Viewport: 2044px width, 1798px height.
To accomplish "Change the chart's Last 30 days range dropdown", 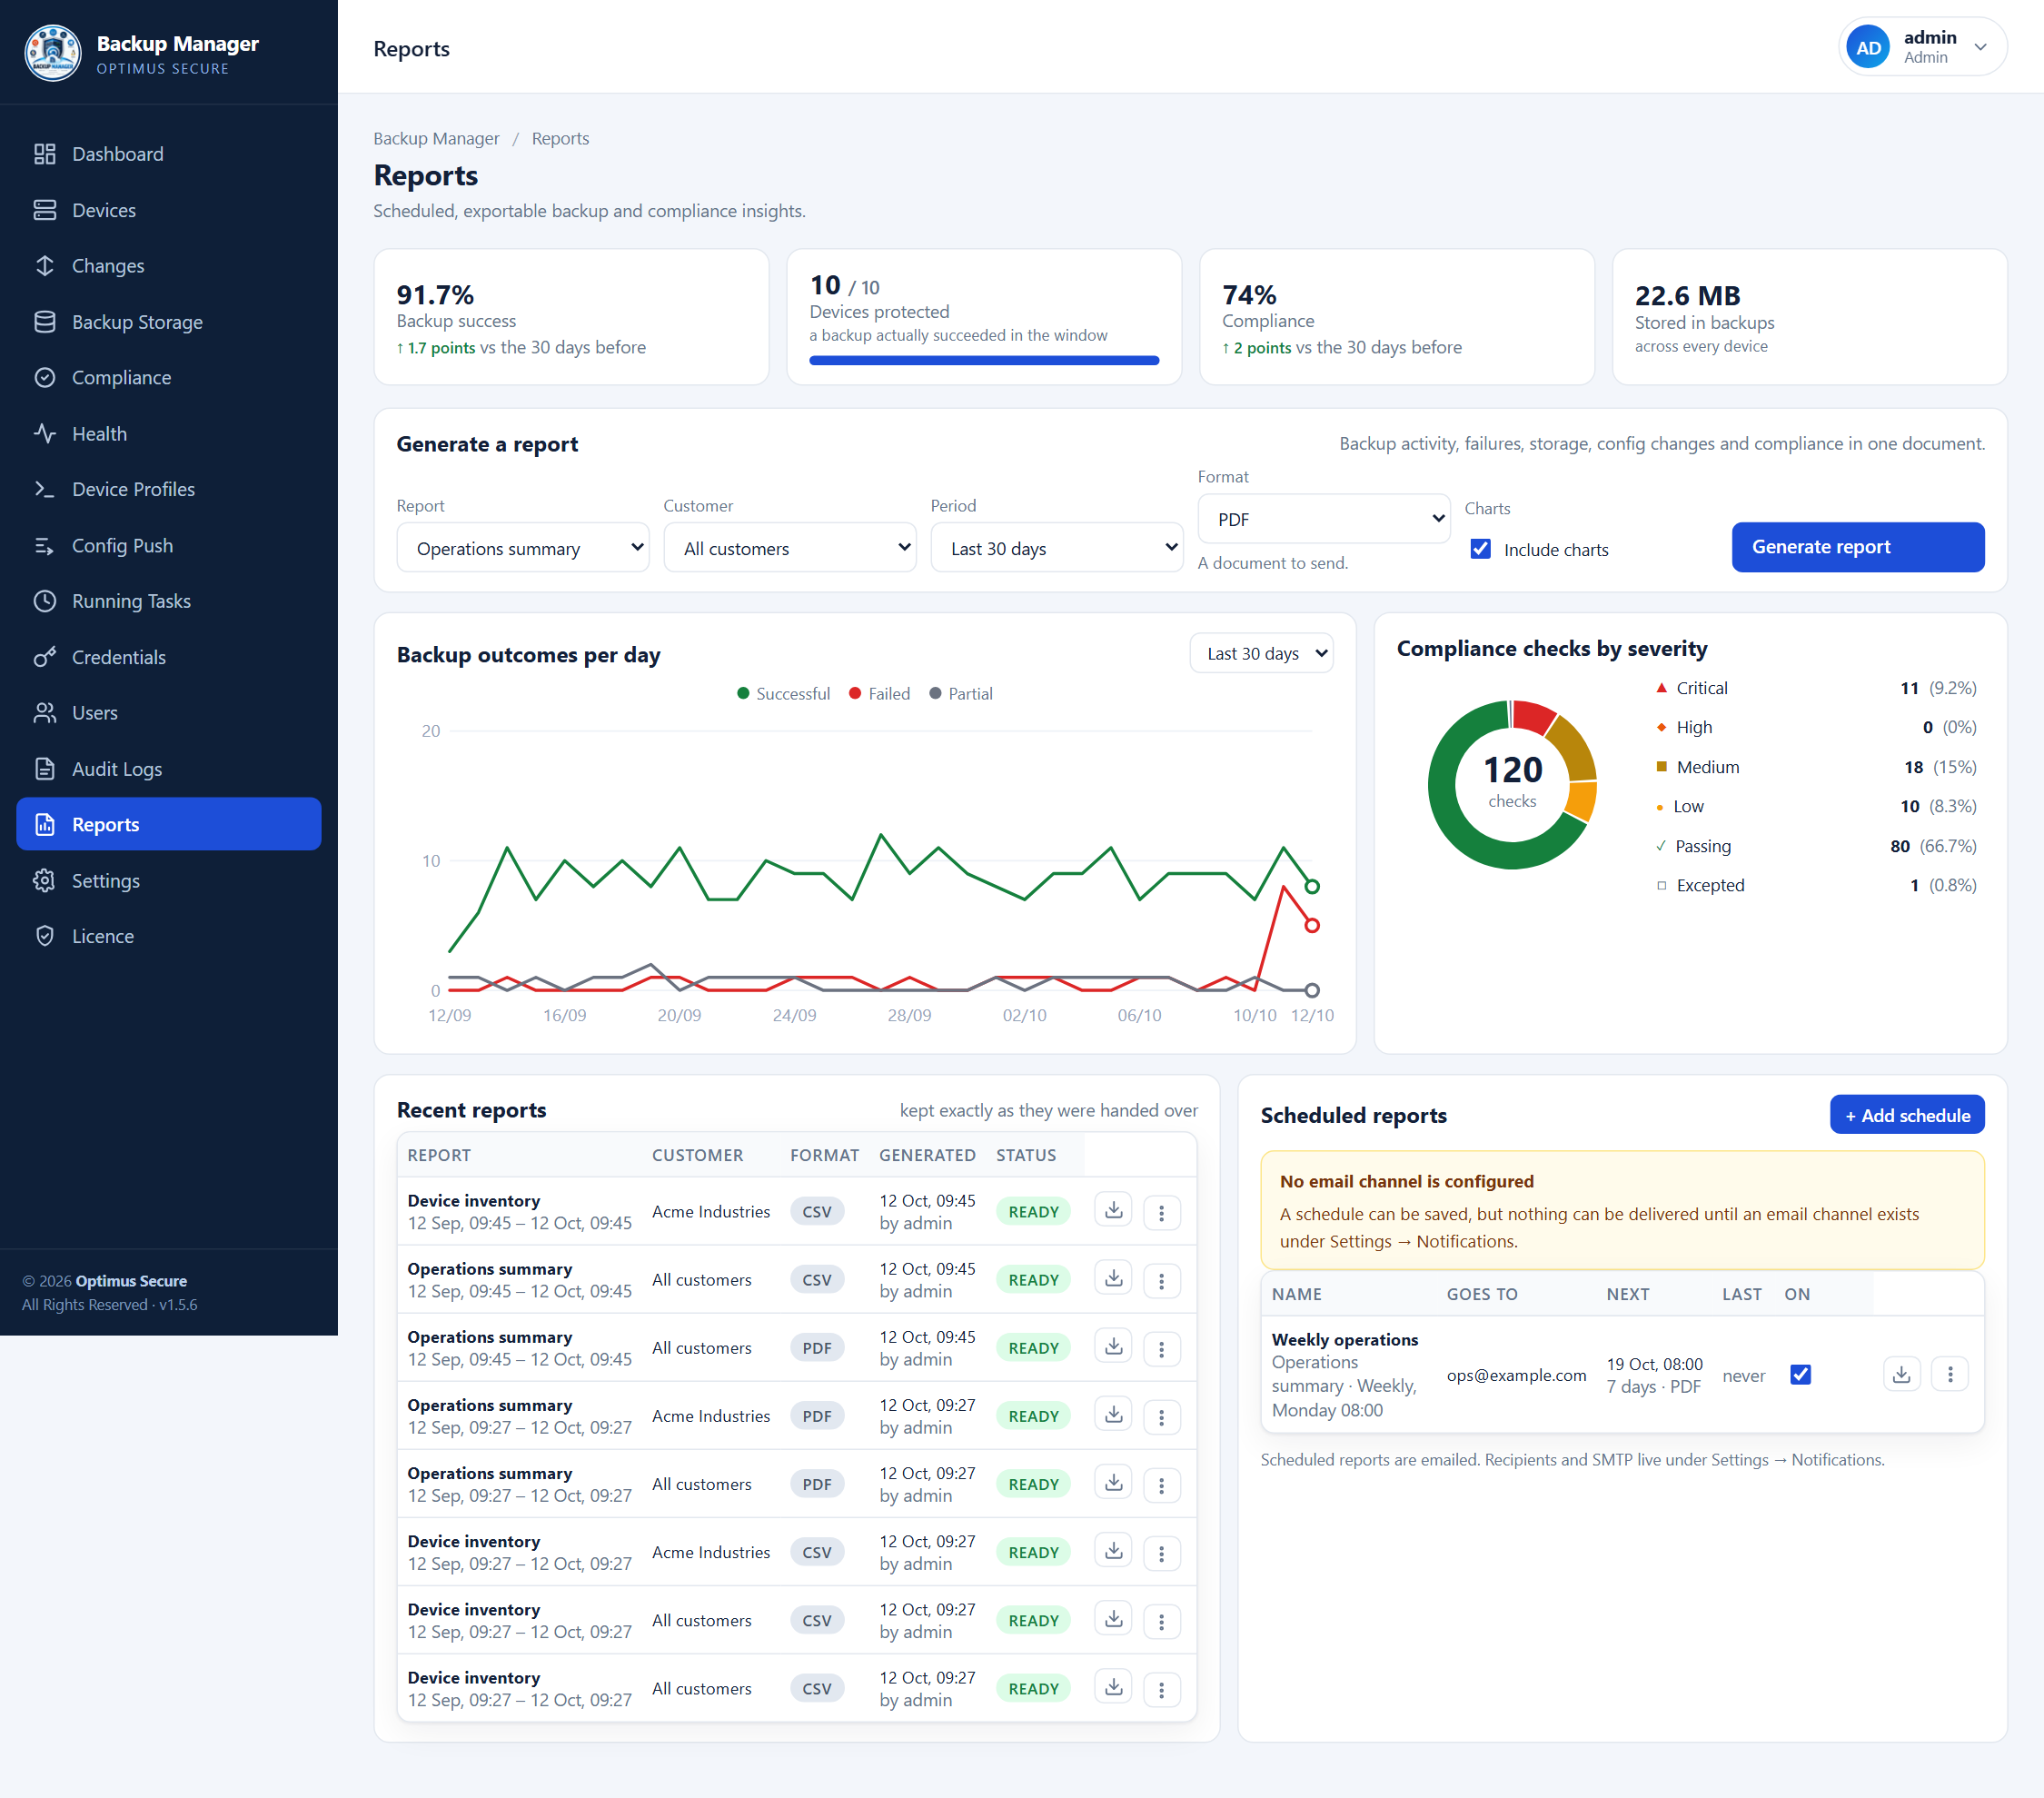I will (1261, 653).
